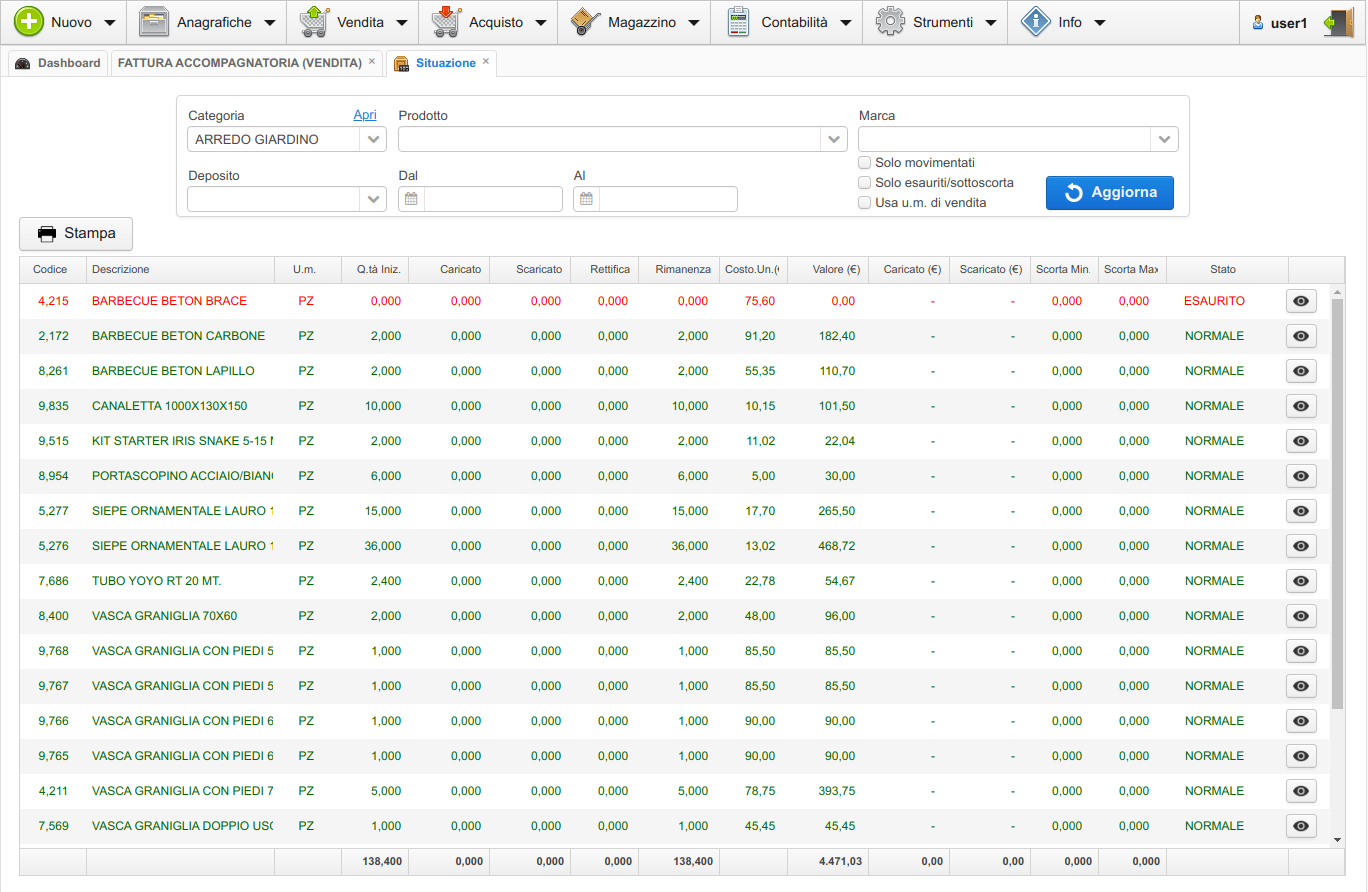View details of product code 5,276

tap(1301, 546)
